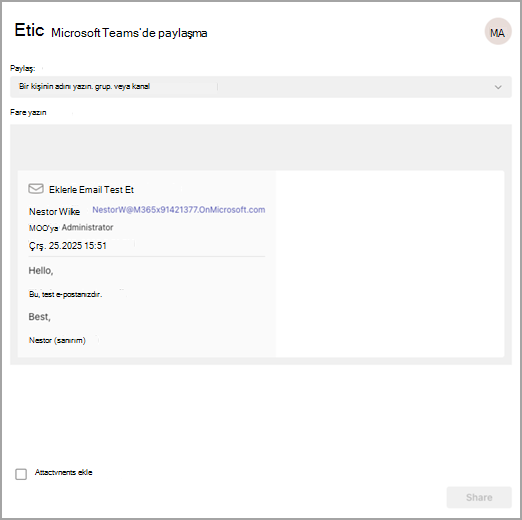Click the sender name Nestor Wilke
The width and height of the screenshot is (522, 520).
click(54, 212)
